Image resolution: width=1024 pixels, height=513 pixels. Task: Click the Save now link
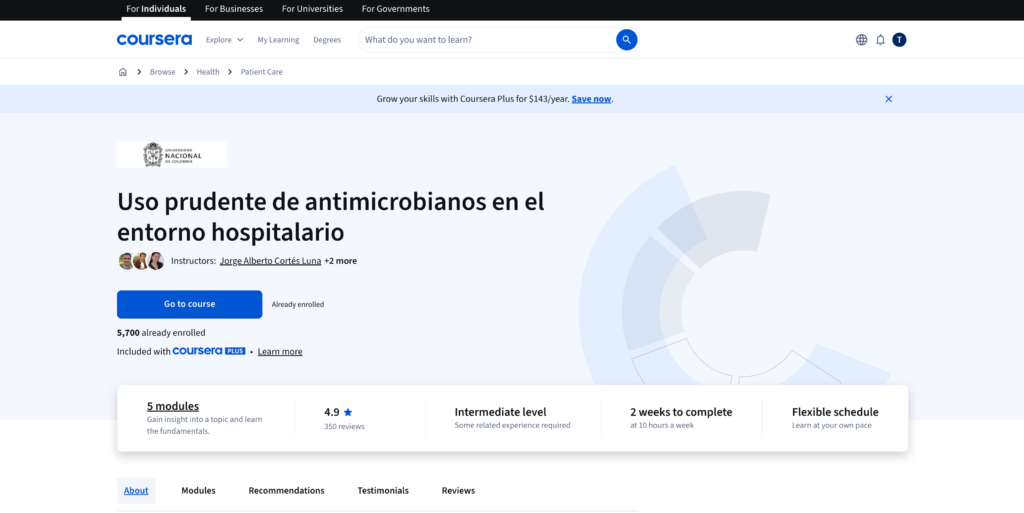[591, 99]
